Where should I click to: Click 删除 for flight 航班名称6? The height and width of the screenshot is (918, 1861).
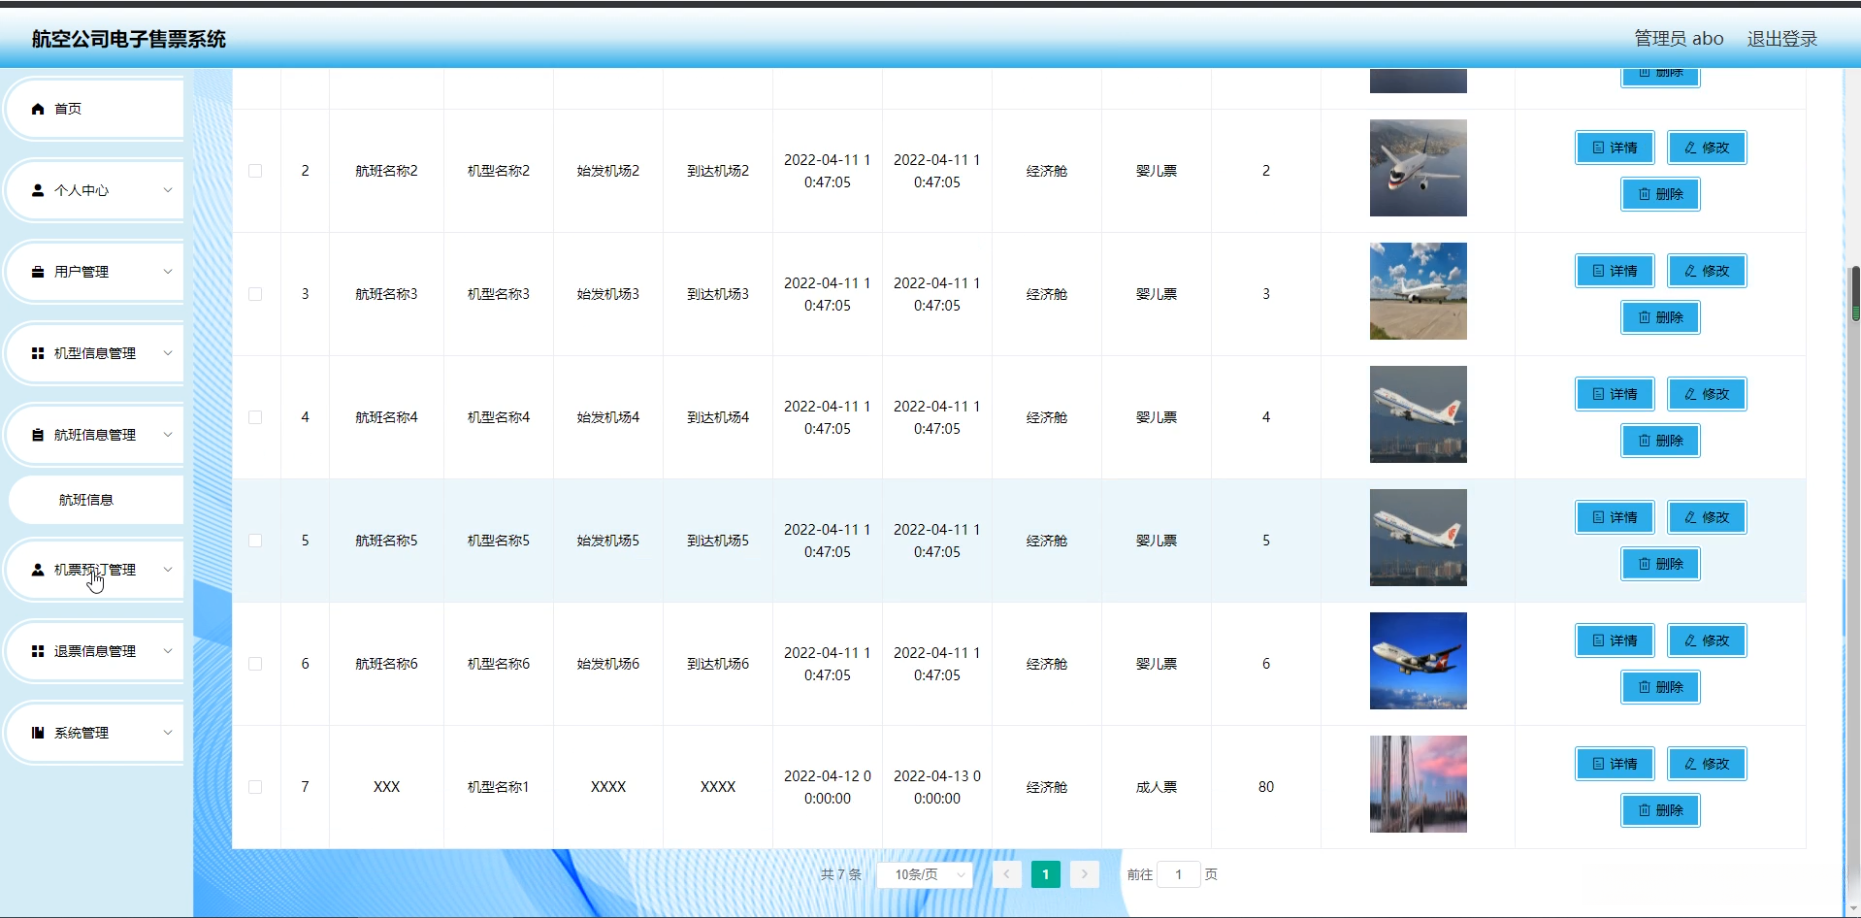(1661, 687)
